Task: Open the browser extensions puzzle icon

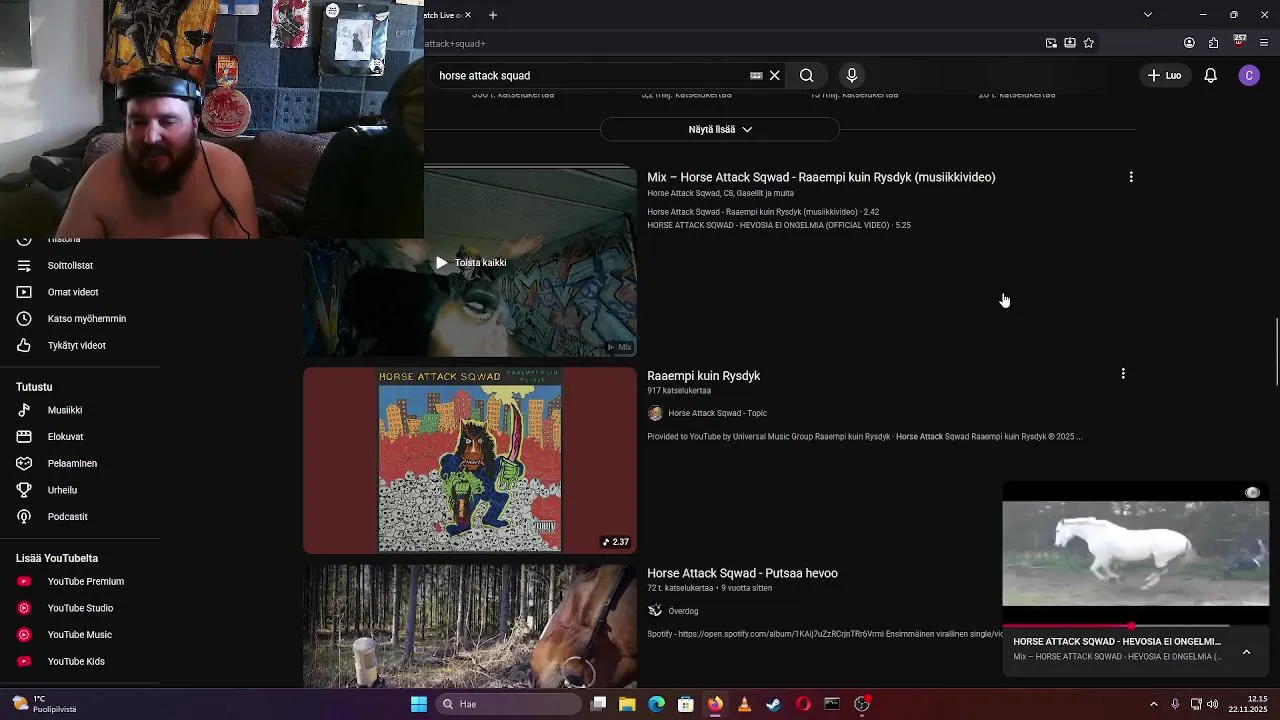Action: click(1213, 43)
